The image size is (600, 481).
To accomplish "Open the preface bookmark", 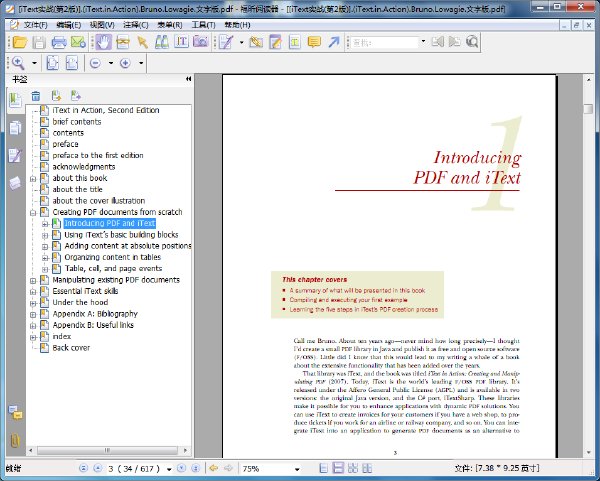I will tap(65, 144).
